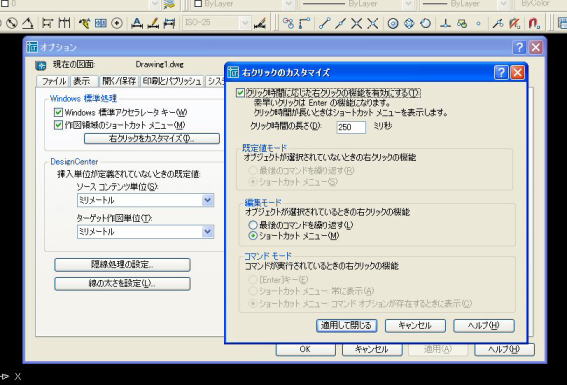Switch to the ファイル tab
This screenshot has width=567, height=385.
point(54,81)
